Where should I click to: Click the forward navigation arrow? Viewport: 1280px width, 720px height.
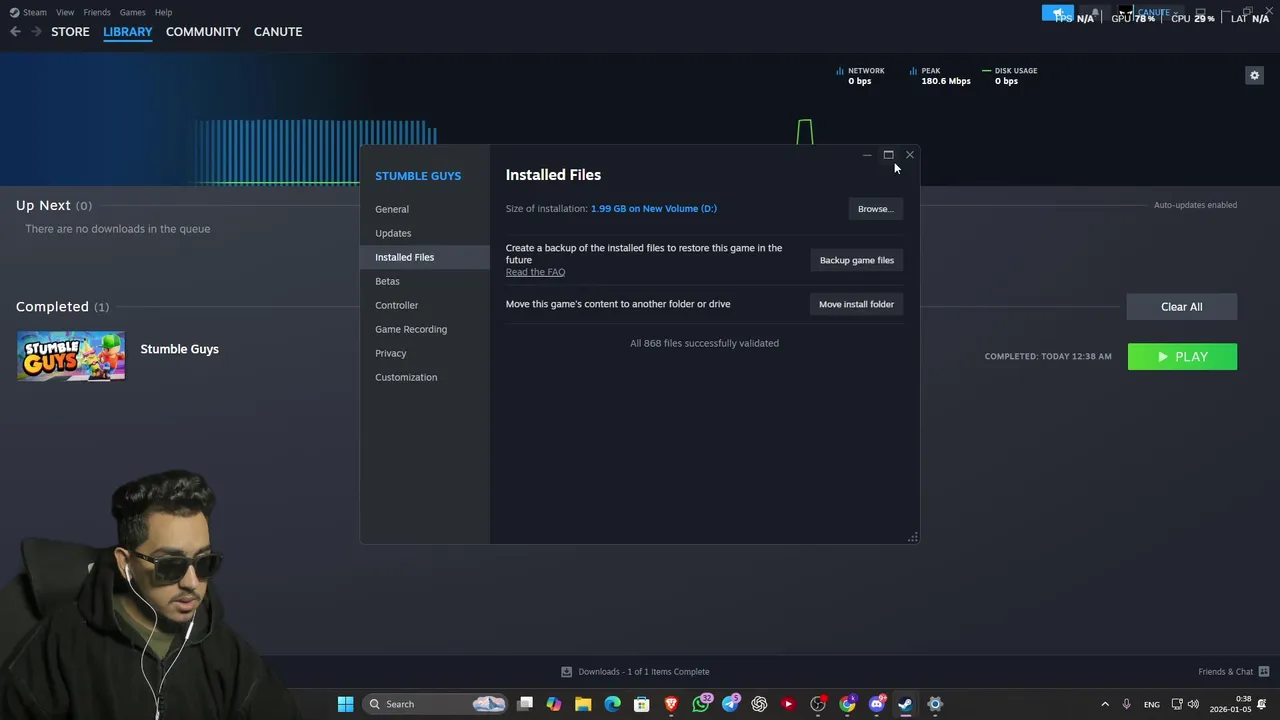click(36, 31)
